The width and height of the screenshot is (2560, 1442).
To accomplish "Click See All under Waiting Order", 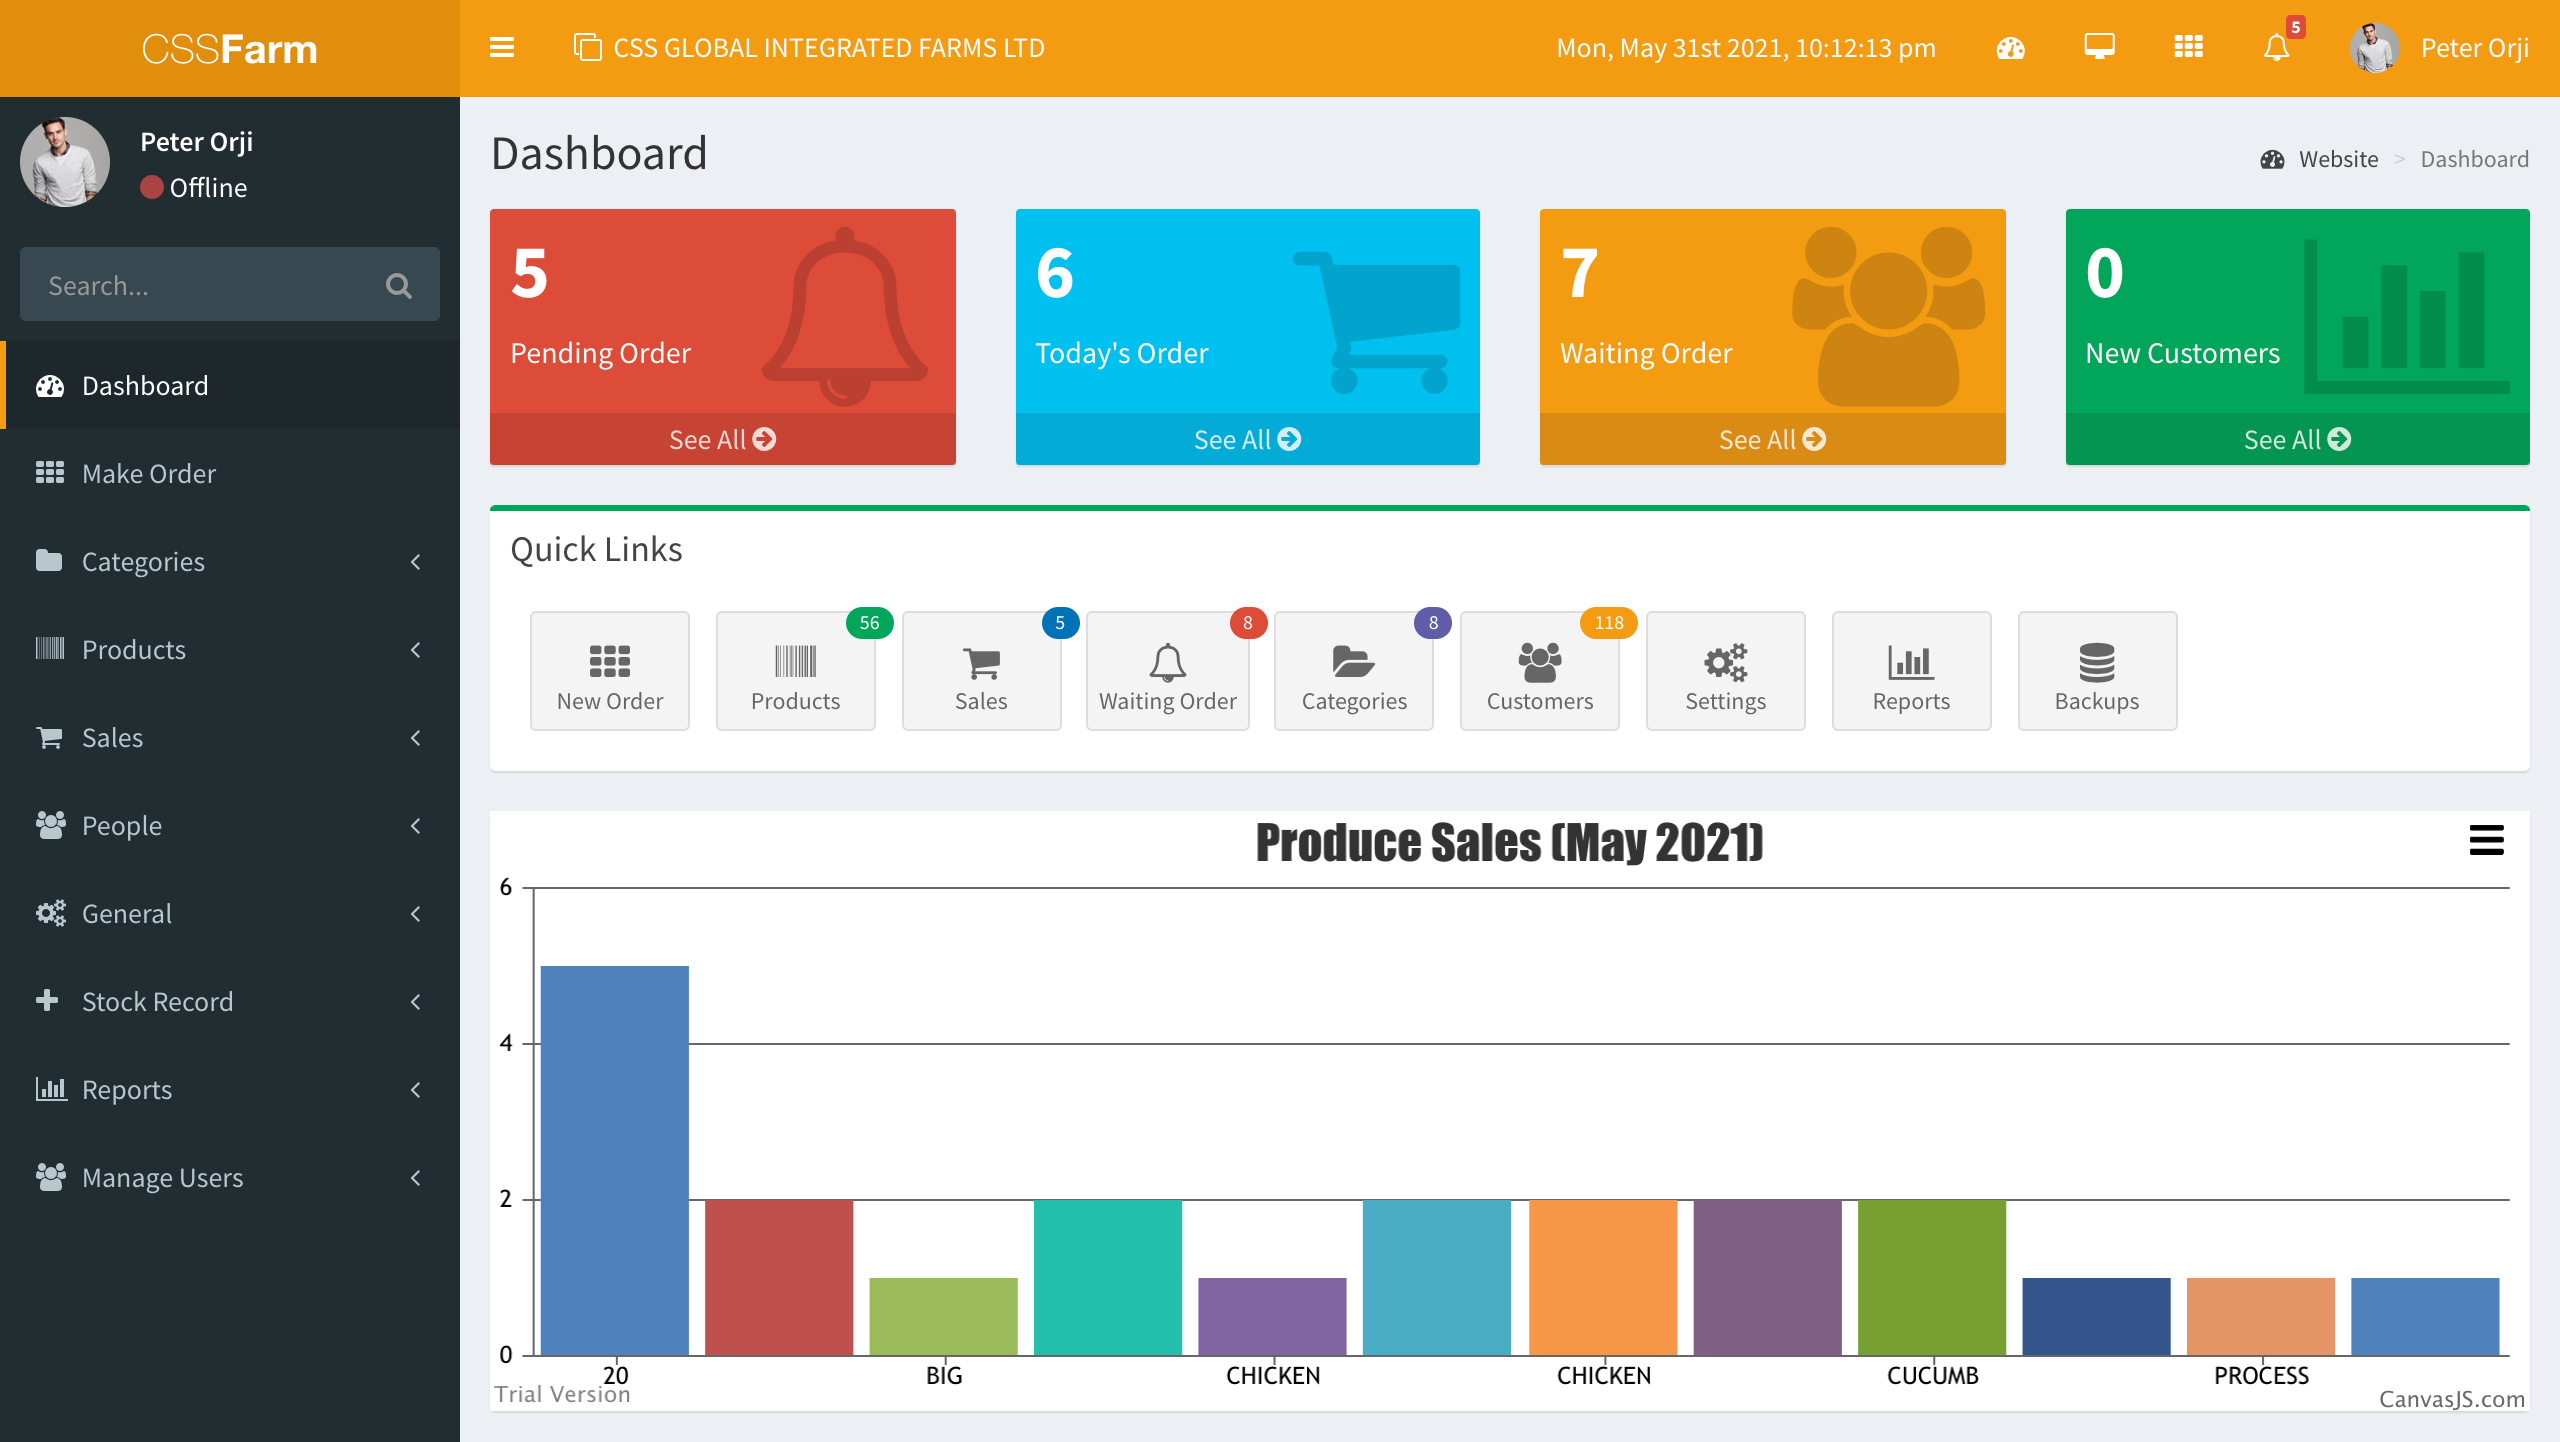I will 1772,439.
